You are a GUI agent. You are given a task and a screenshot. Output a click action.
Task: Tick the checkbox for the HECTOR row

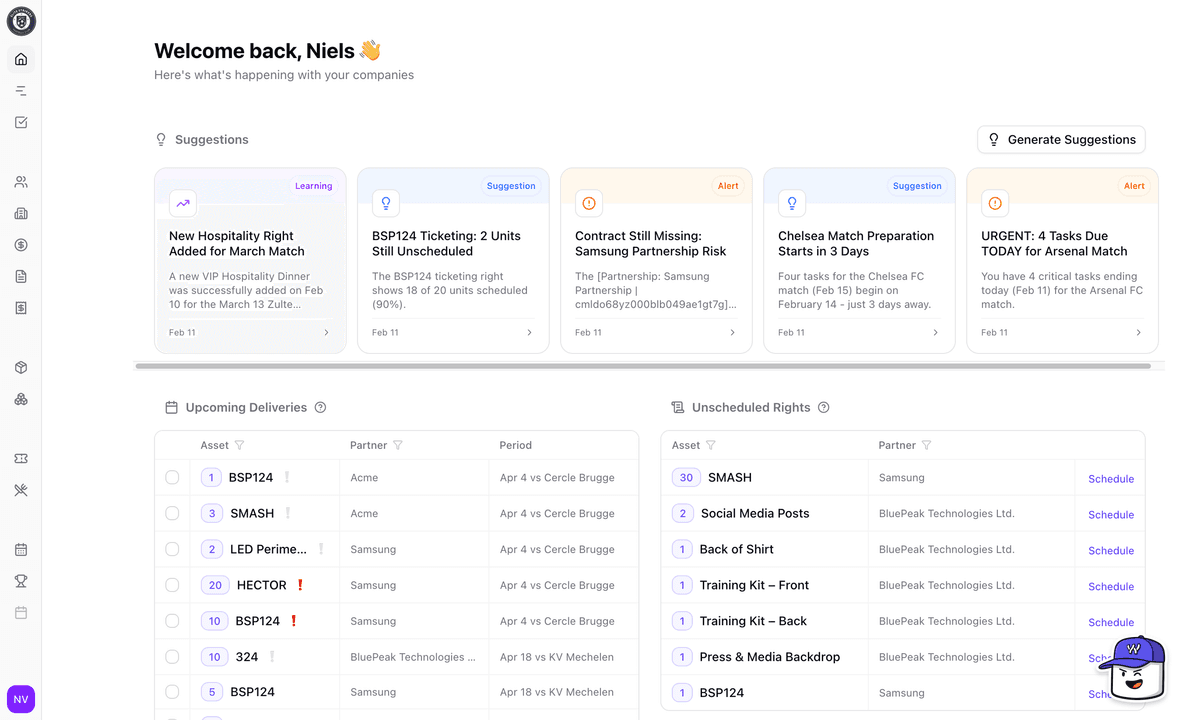point(172,585)
